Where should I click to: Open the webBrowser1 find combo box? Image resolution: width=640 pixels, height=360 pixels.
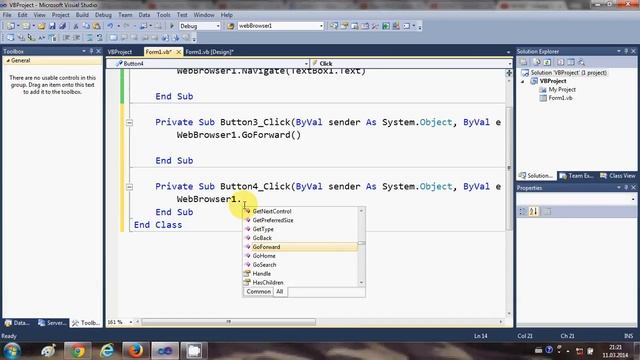(280, 26)
